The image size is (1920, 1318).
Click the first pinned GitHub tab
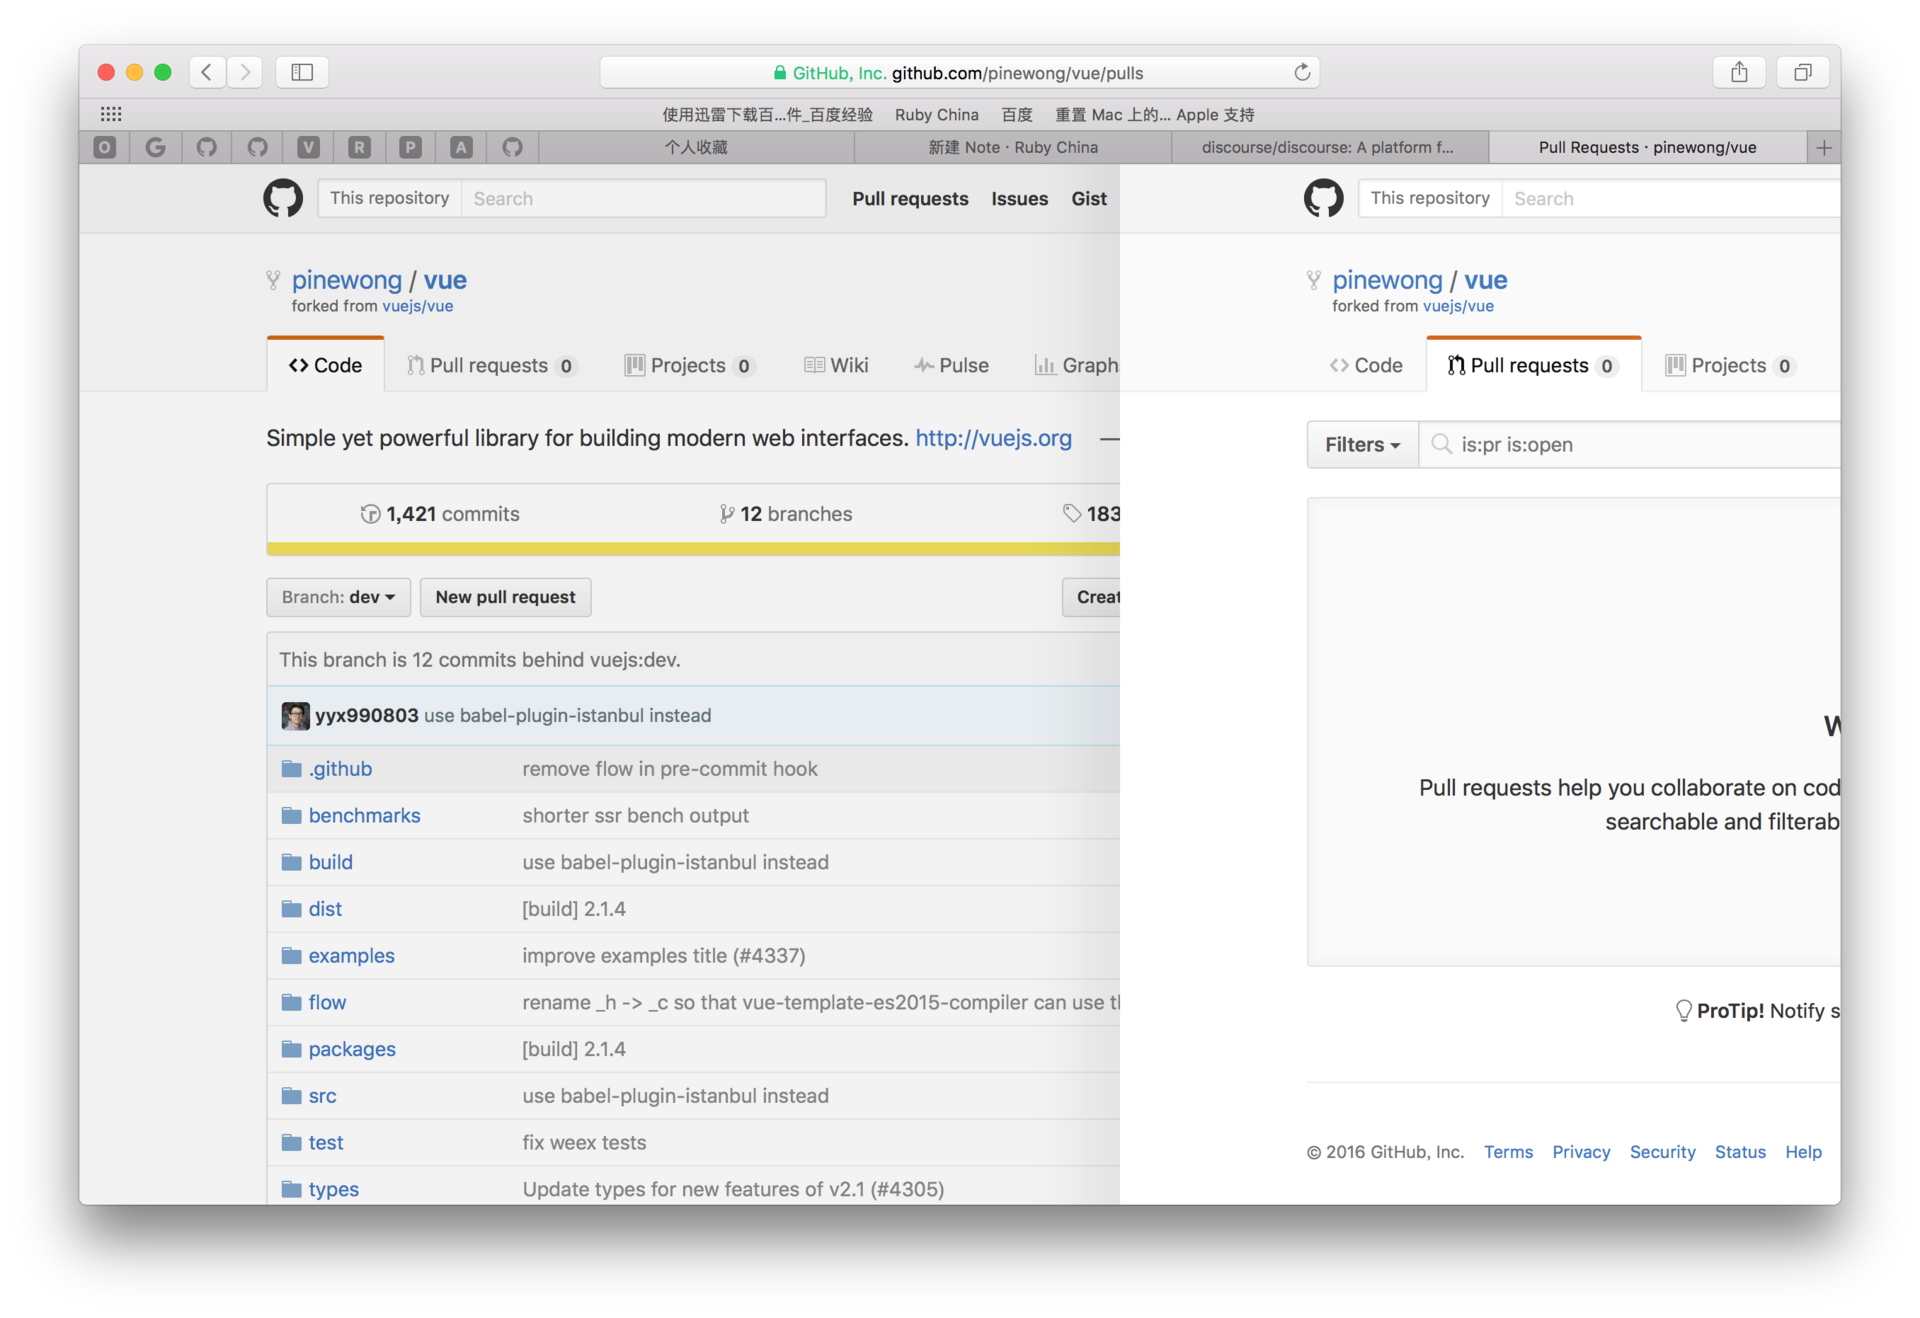207,147
